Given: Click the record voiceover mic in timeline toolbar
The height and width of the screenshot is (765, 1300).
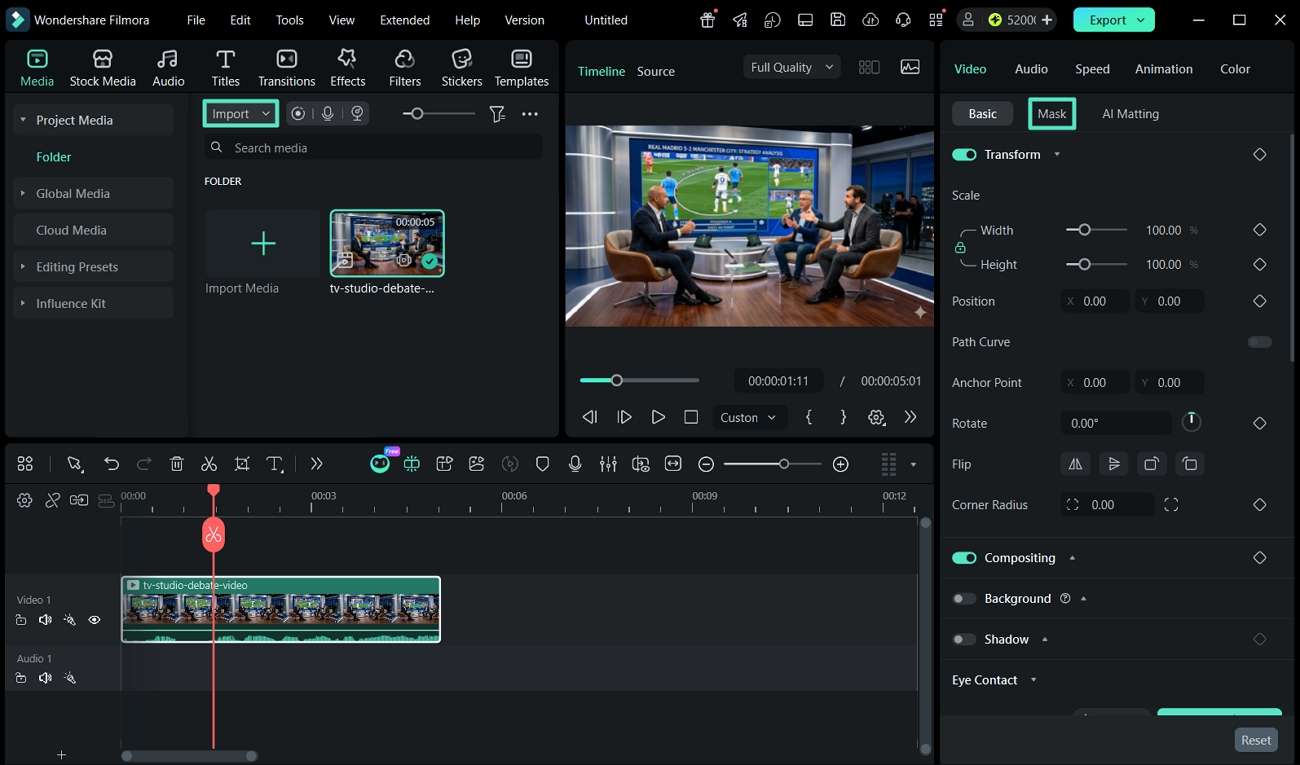Looking at the screenshot, I should point(575,464).
